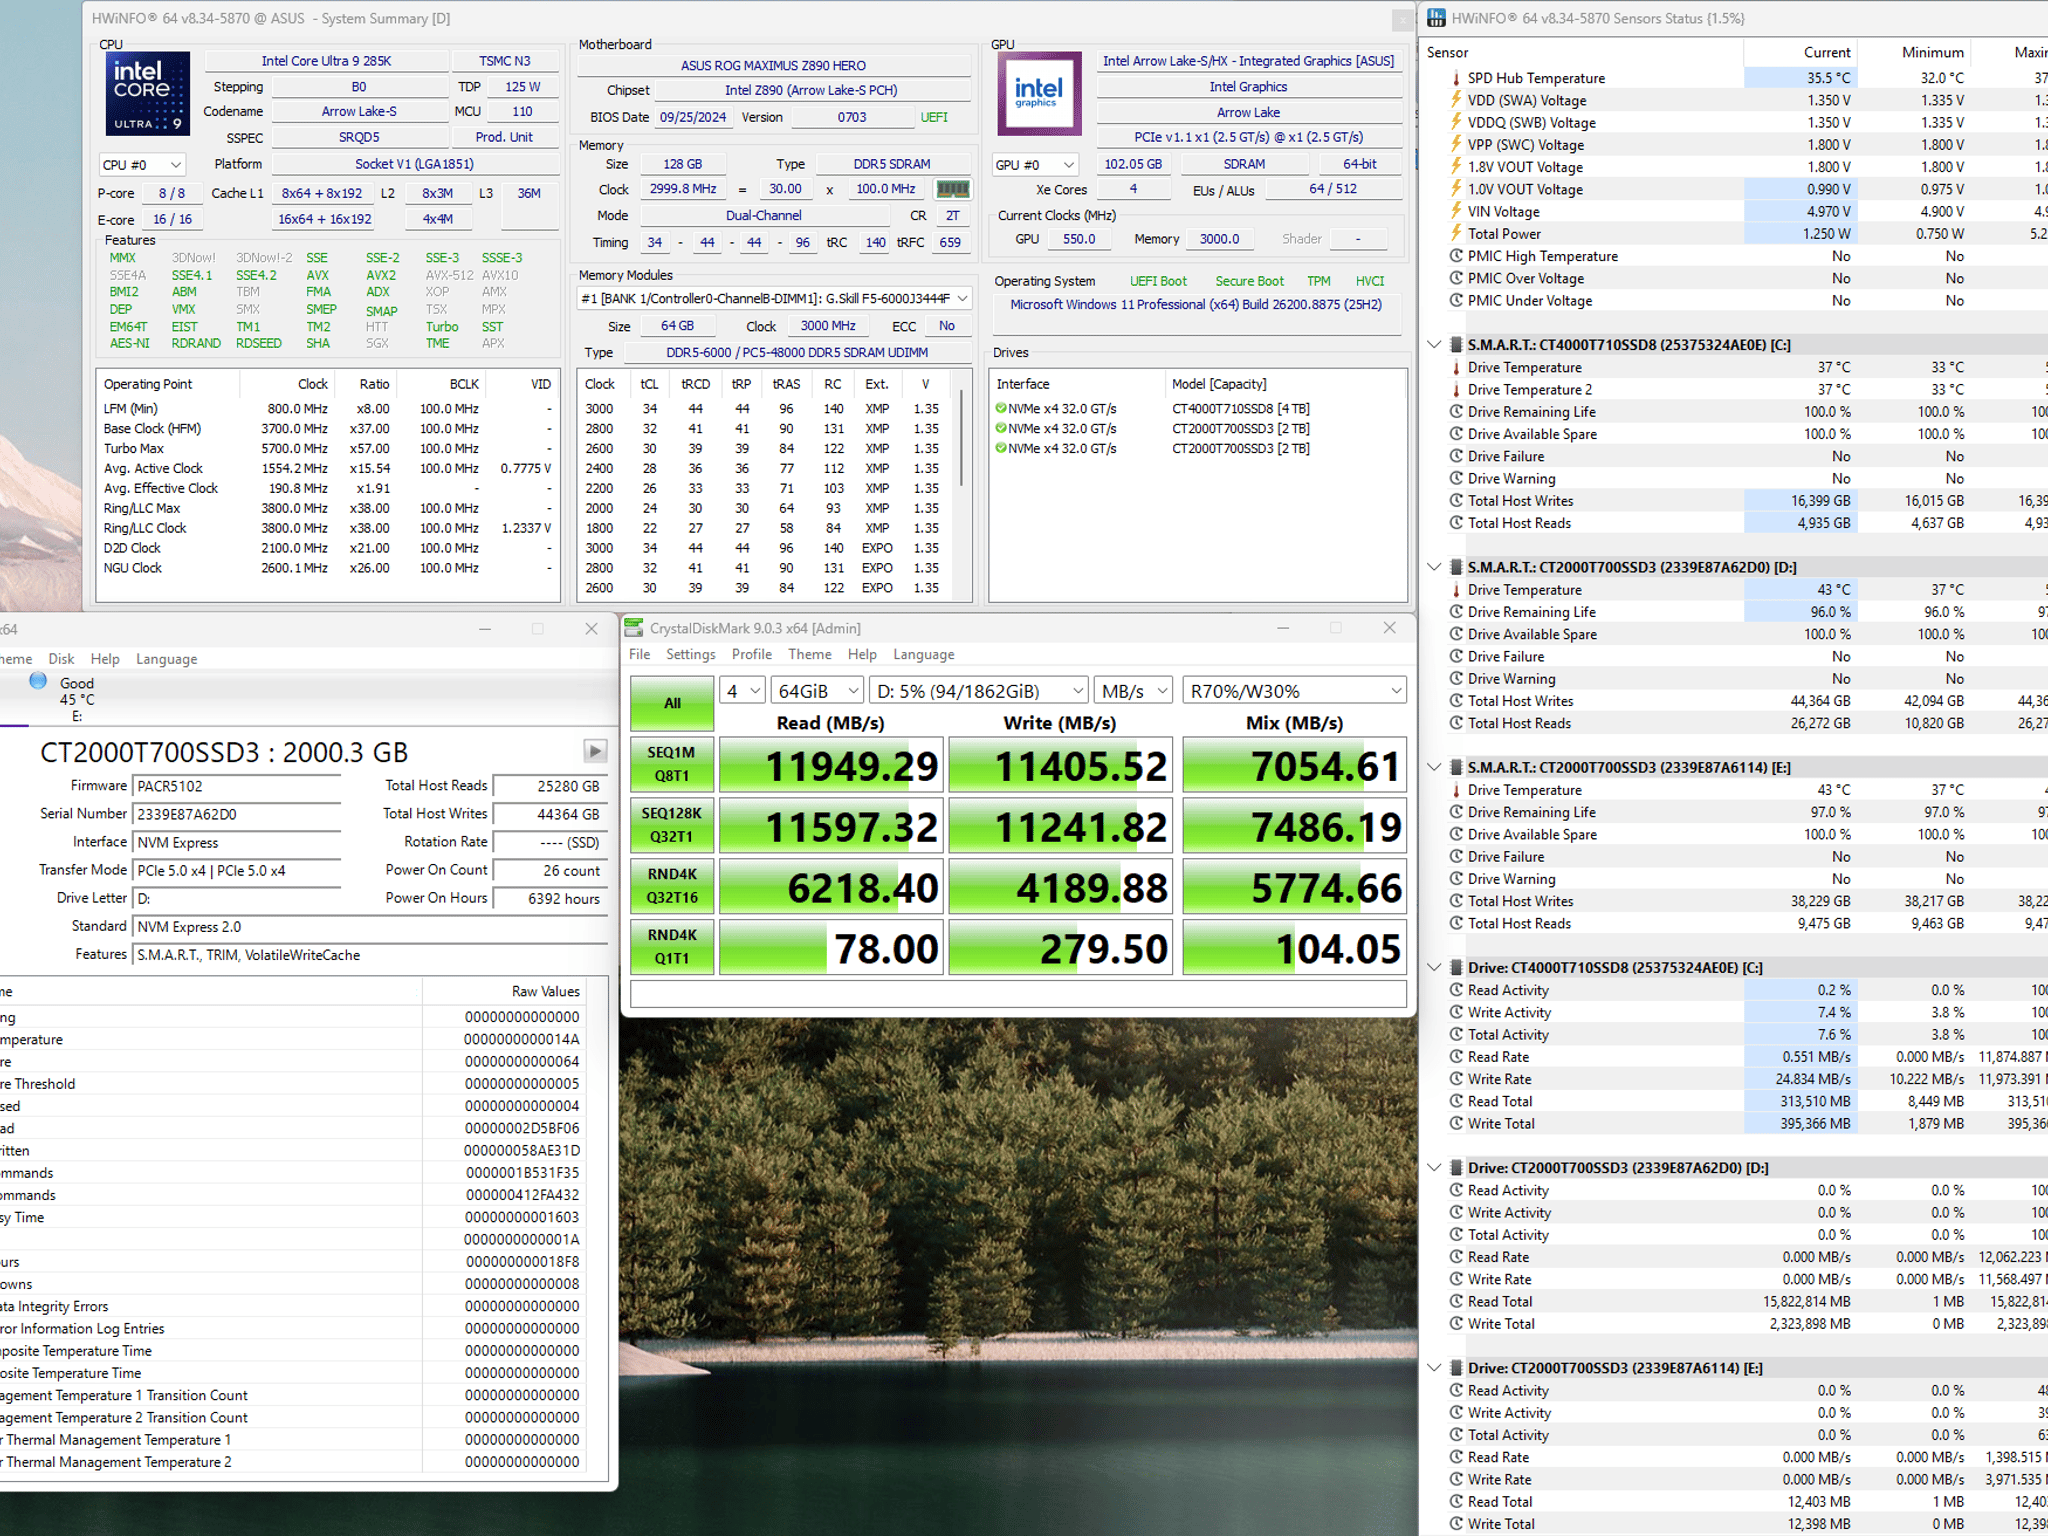Open the unit dropdown showing MB/s

[1133, 691]
